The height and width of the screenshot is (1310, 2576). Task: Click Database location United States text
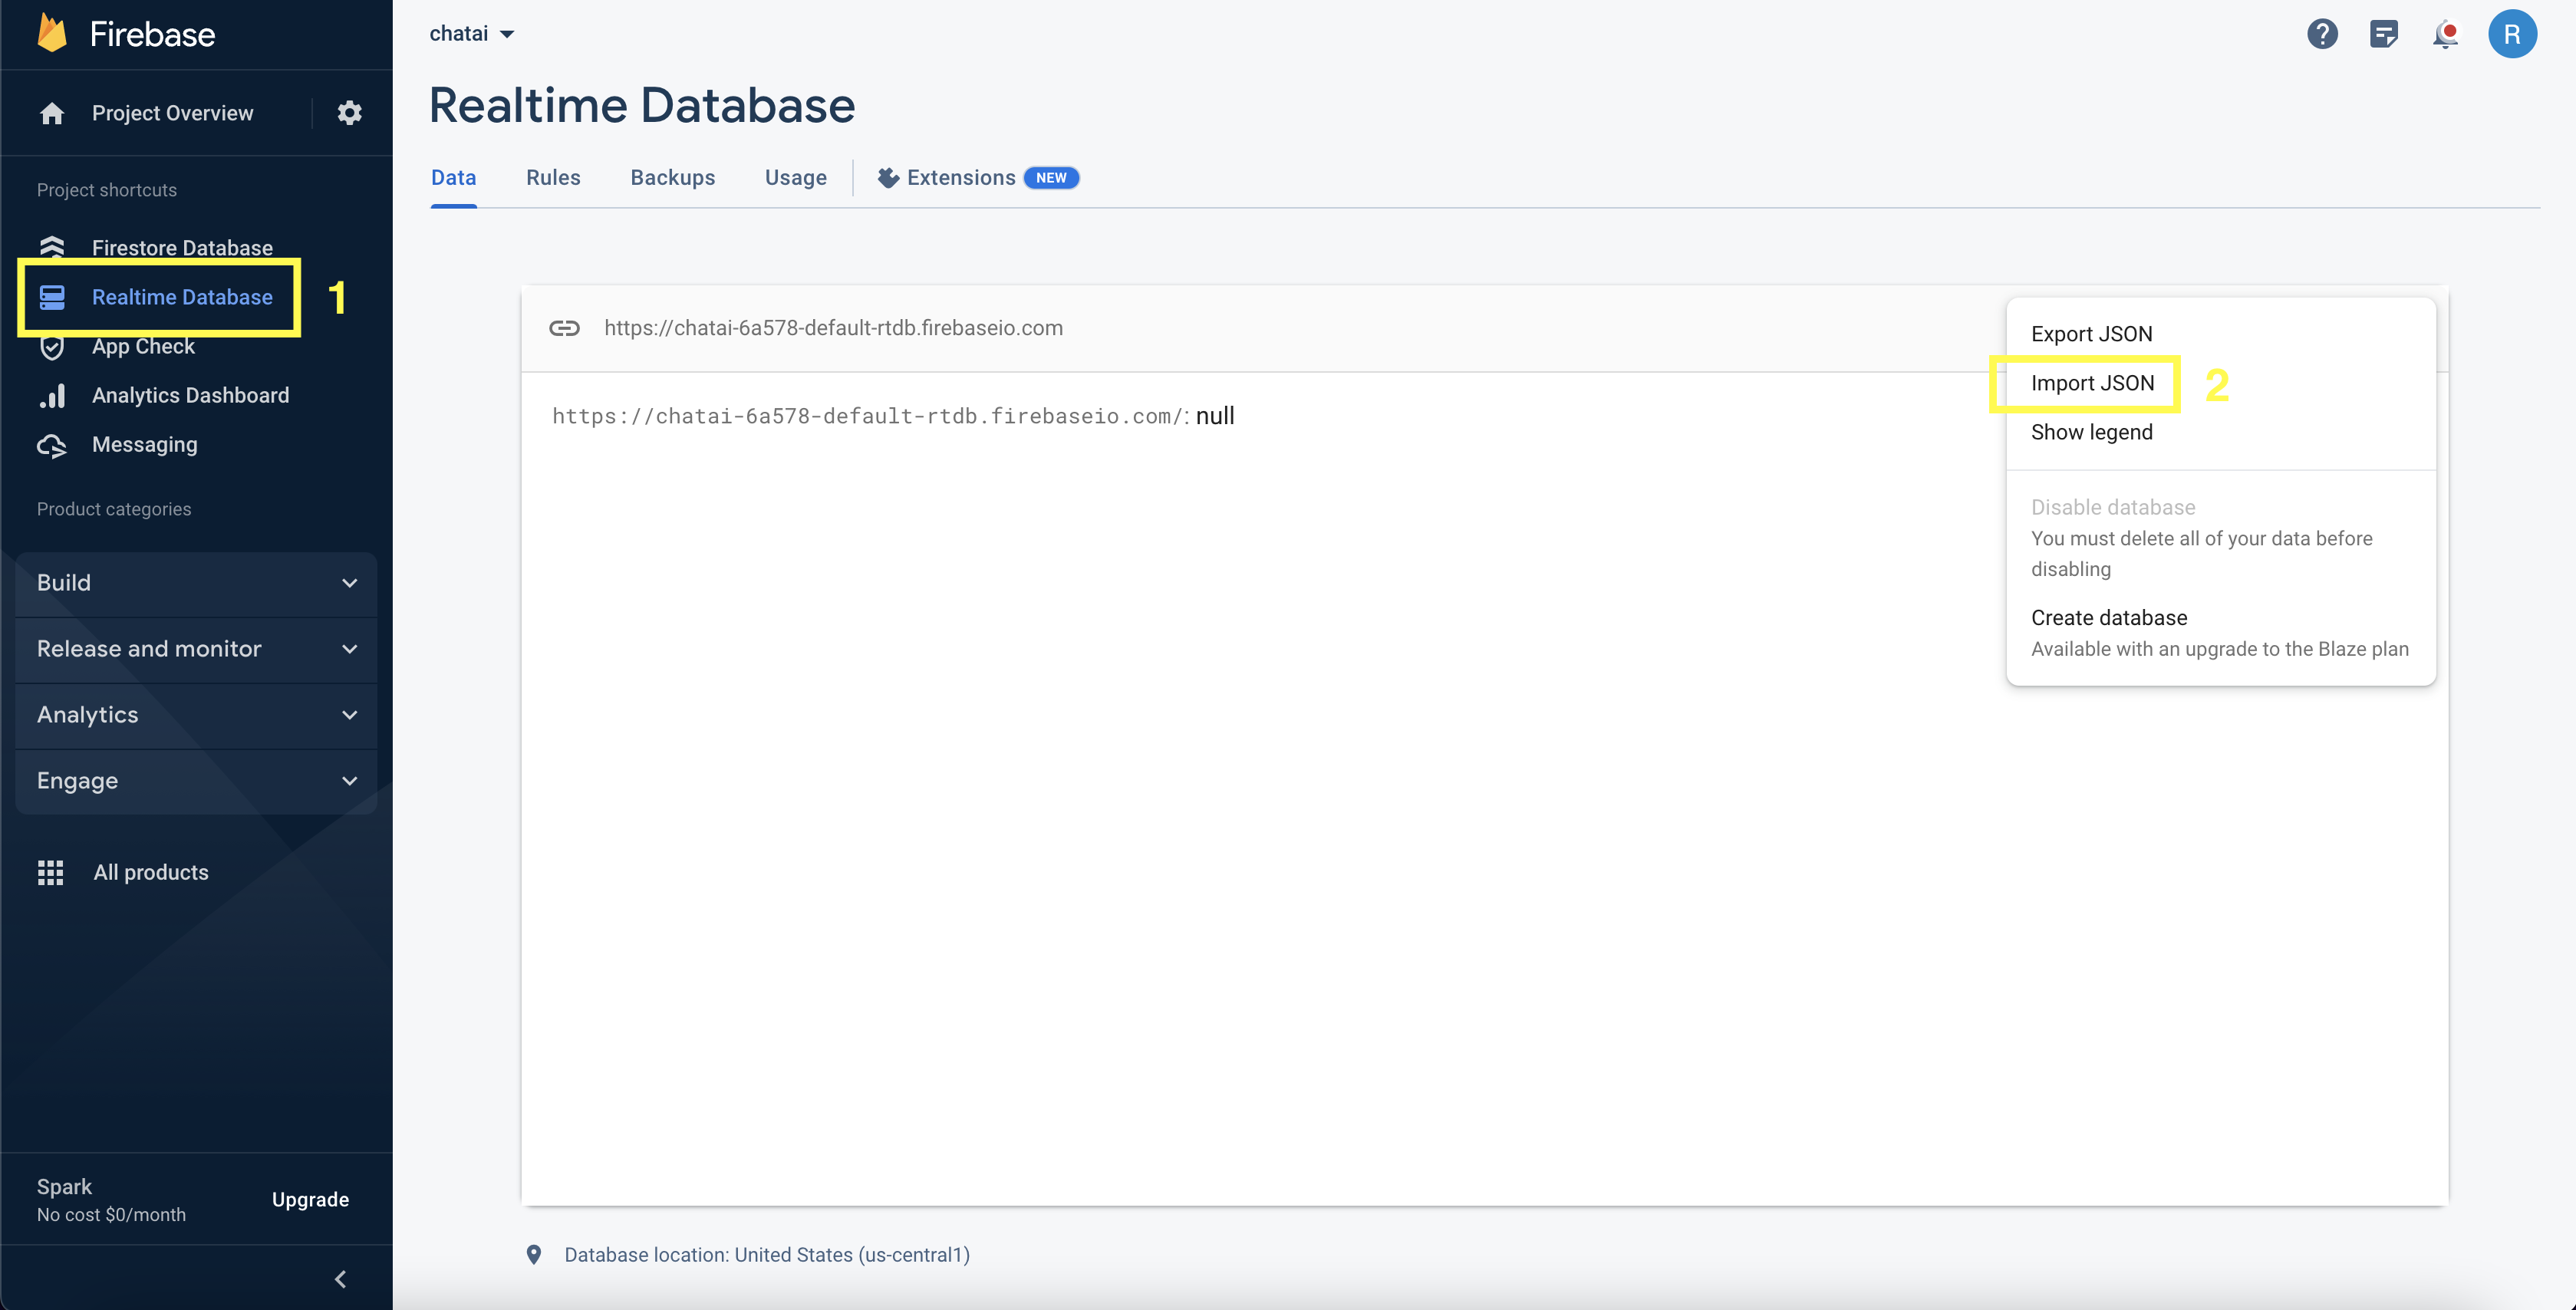(767, 1255)
